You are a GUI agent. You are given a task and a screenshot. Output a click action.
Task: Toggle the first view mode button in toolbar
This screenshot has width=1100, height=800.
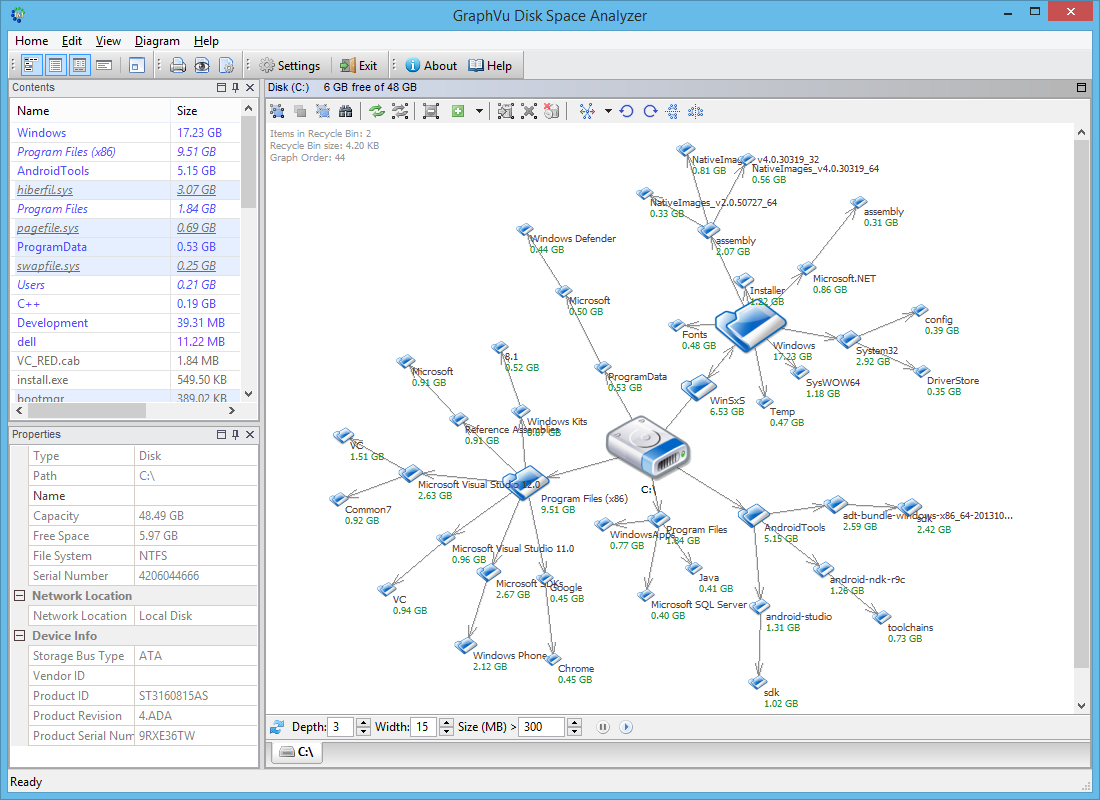click(x=31, y=66)
